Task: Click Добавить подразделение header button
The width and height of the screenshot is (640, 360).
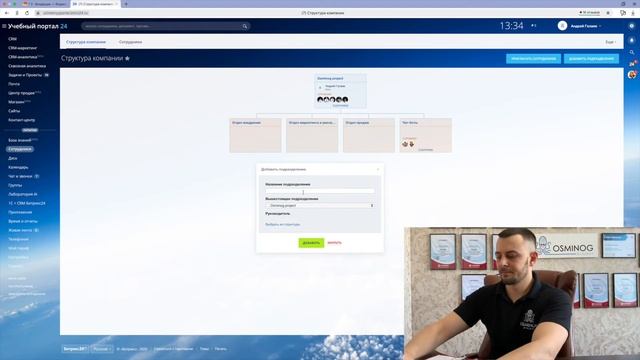Action: pyautogui.click(x=591, y=58)
